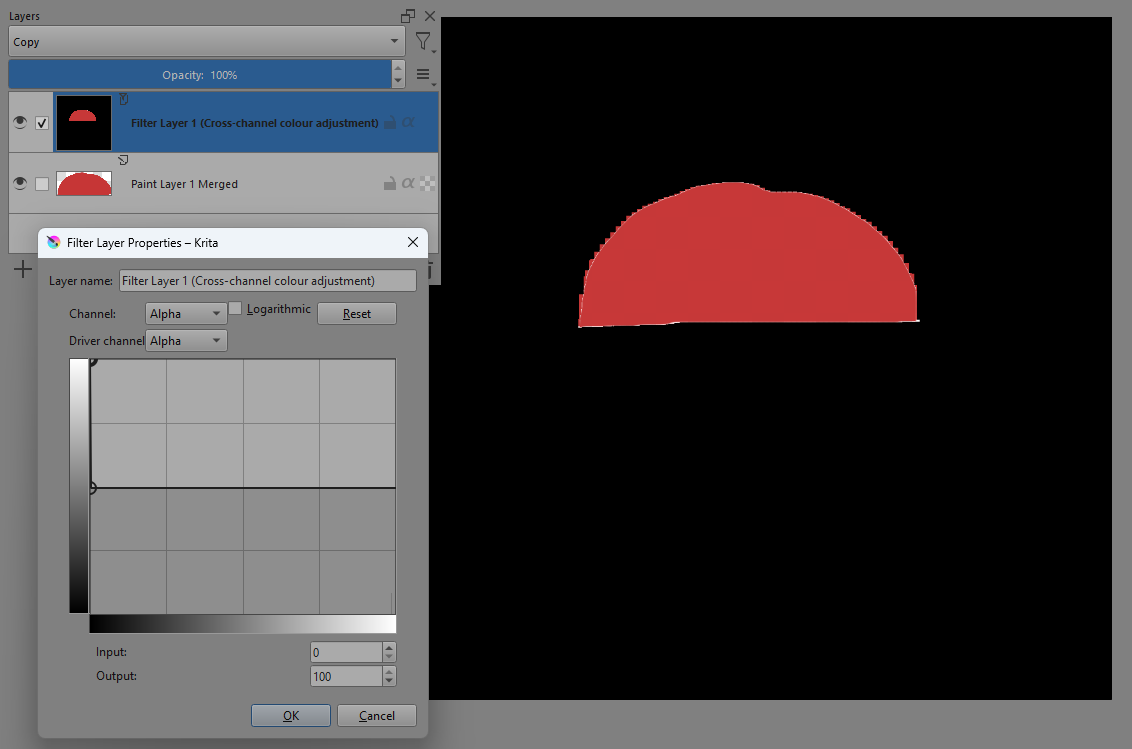Viewport: 1132px width, 749px height.
Task: Reset the curve with the Reset button
Action: [x=356, y=314]
